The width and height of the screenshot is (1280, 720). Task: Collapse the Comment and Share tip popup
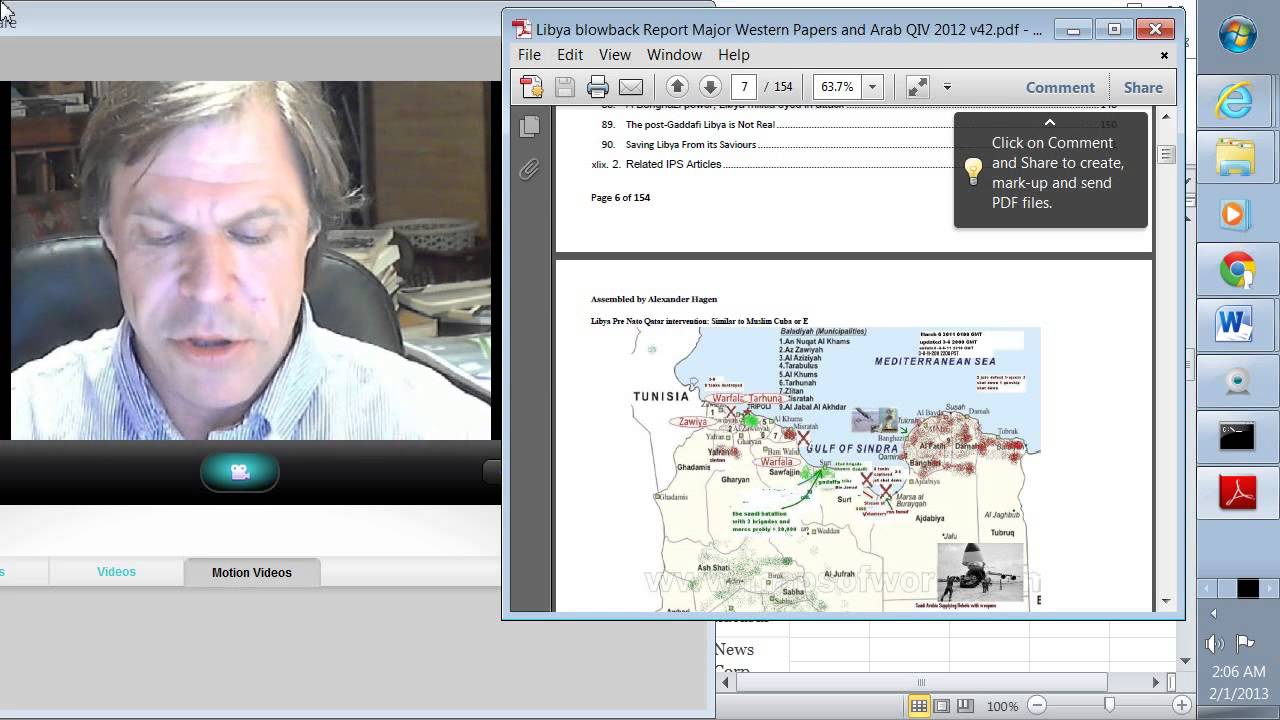[x=1050, y=122]
